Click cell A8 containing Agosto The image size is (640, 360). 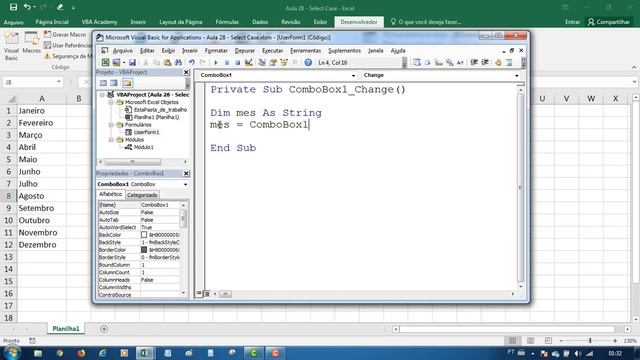(42, 196)
